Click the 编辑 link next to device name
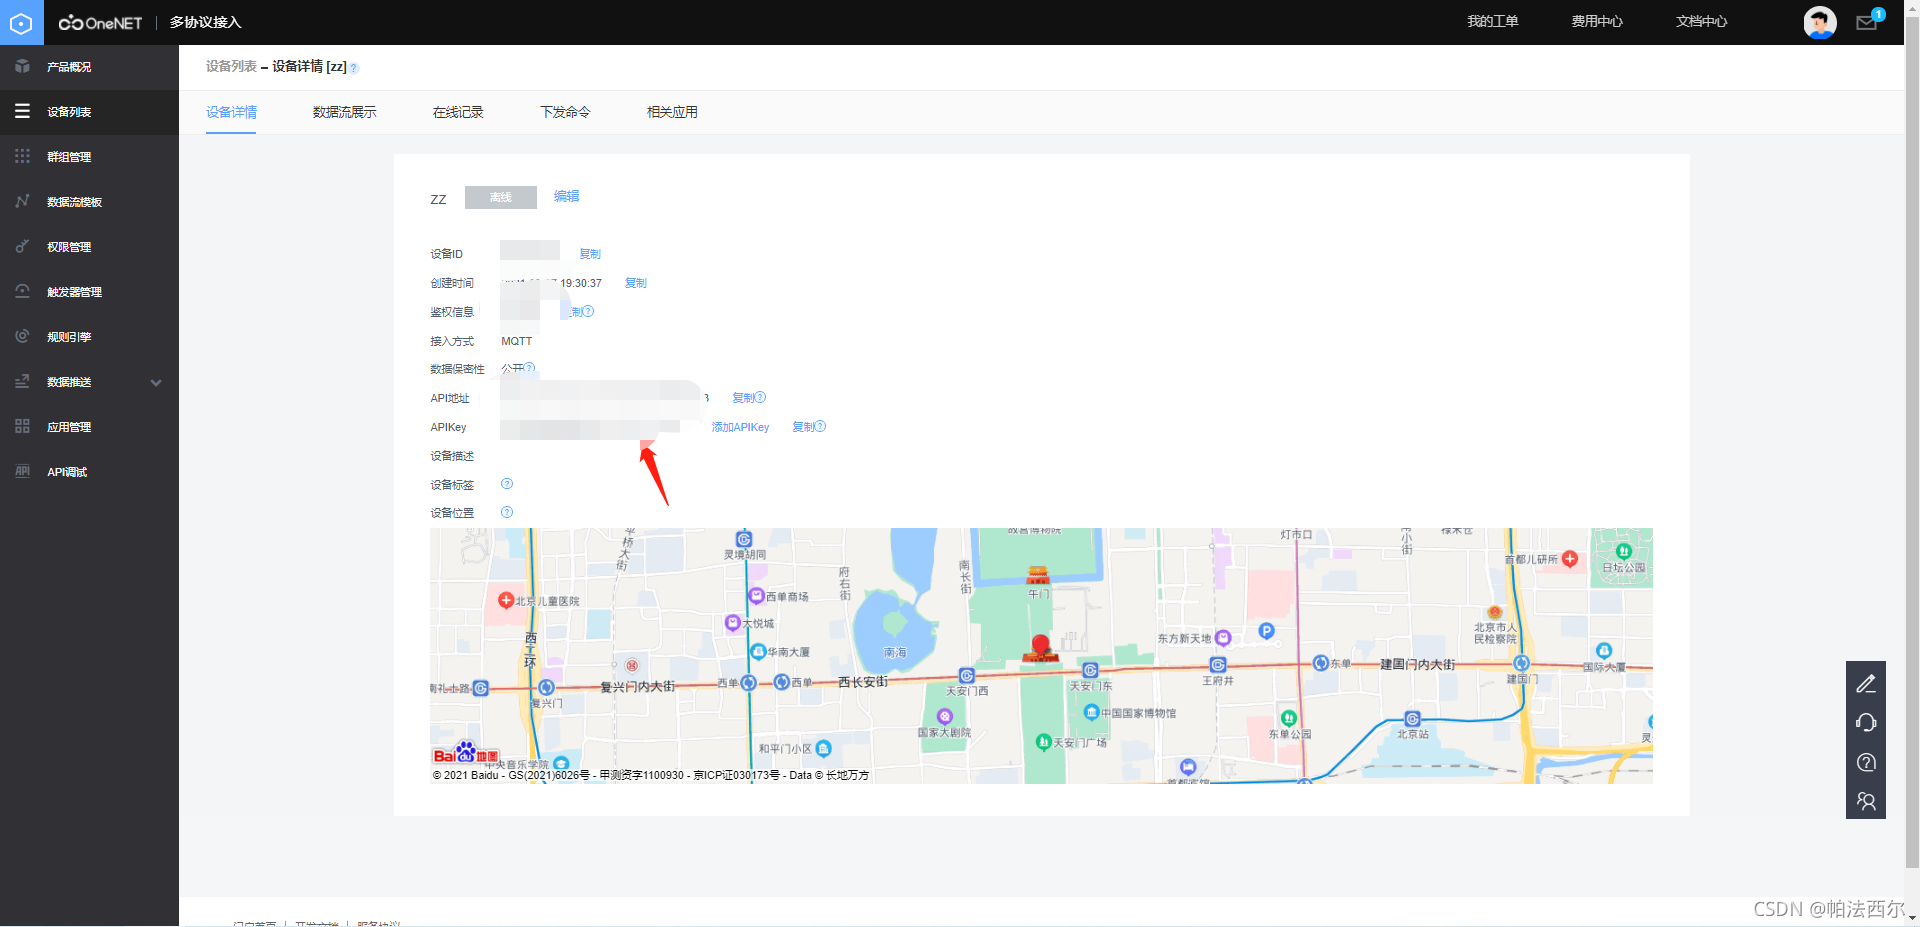Image resolution: width=1920 pixels, height=927 pixels. (x=567, y=196)
